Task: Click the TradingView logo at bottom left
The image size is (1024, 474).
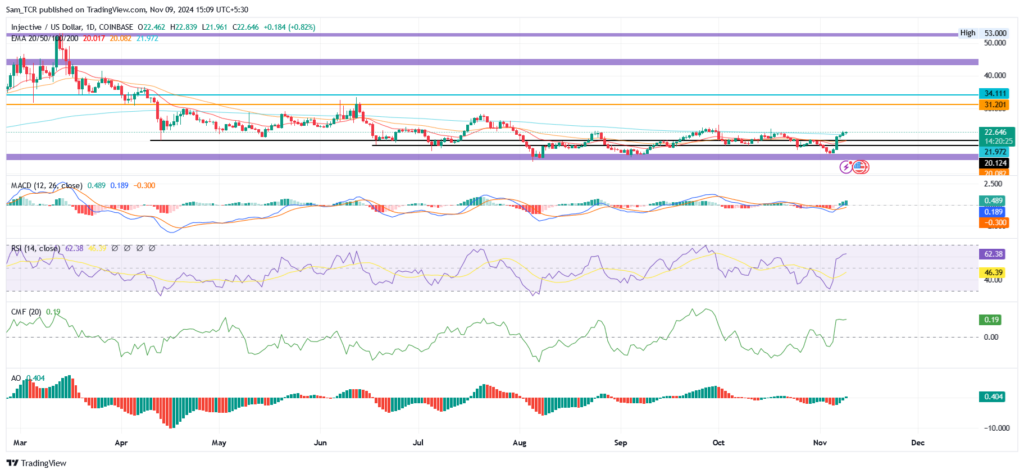Action: coord(36,462)
